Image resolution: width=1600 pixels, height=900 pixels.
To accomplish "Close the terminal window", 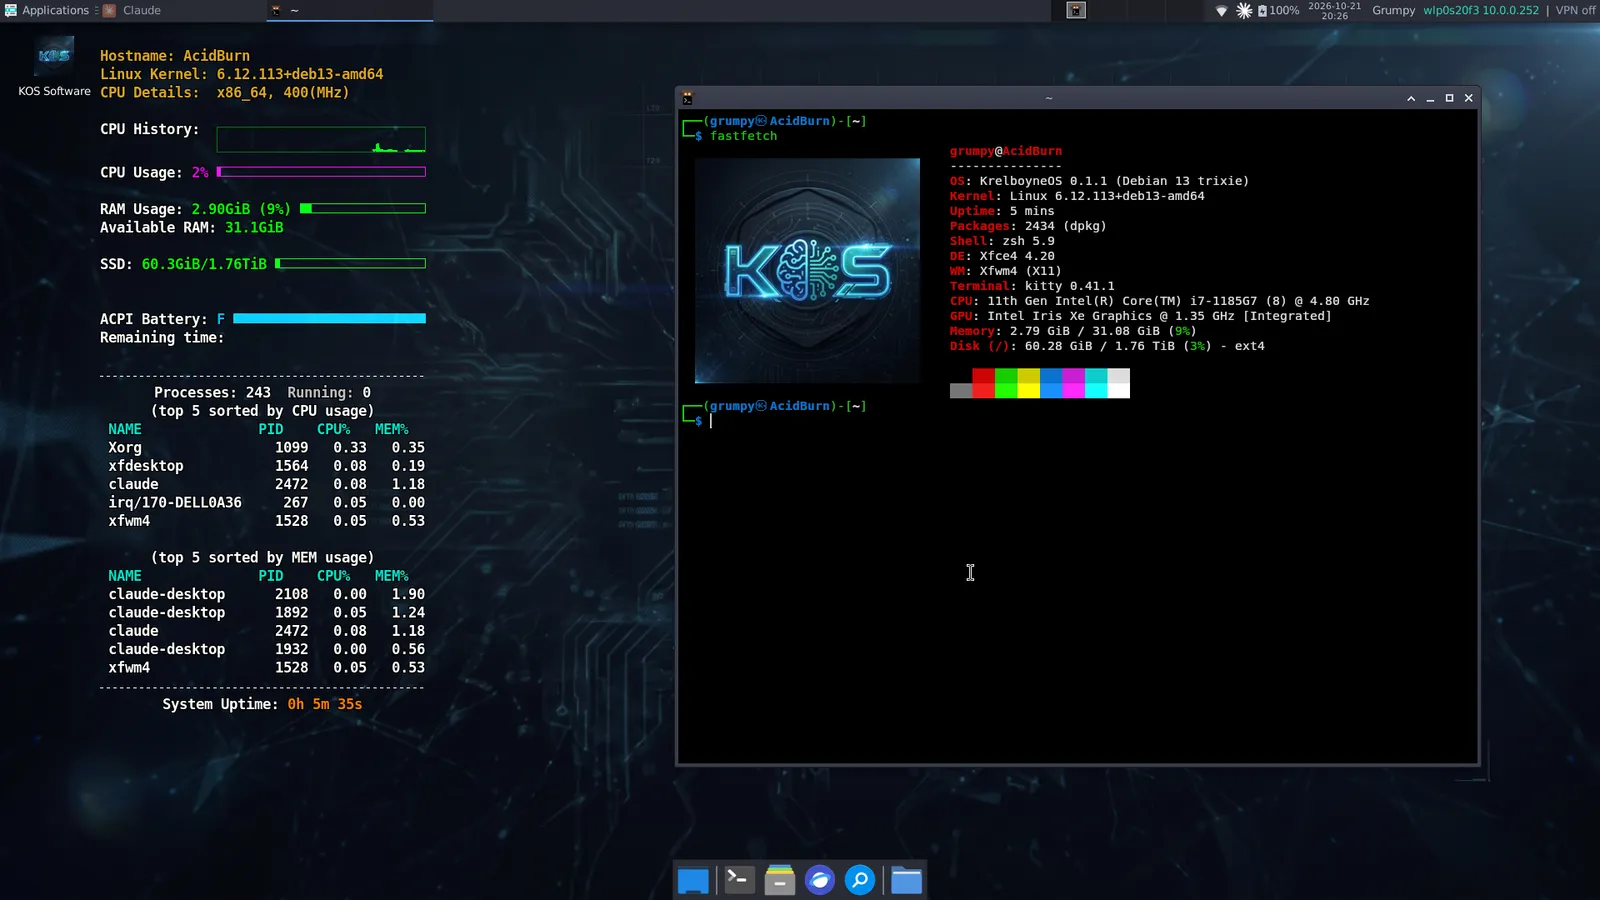I will click(1468, 98).
